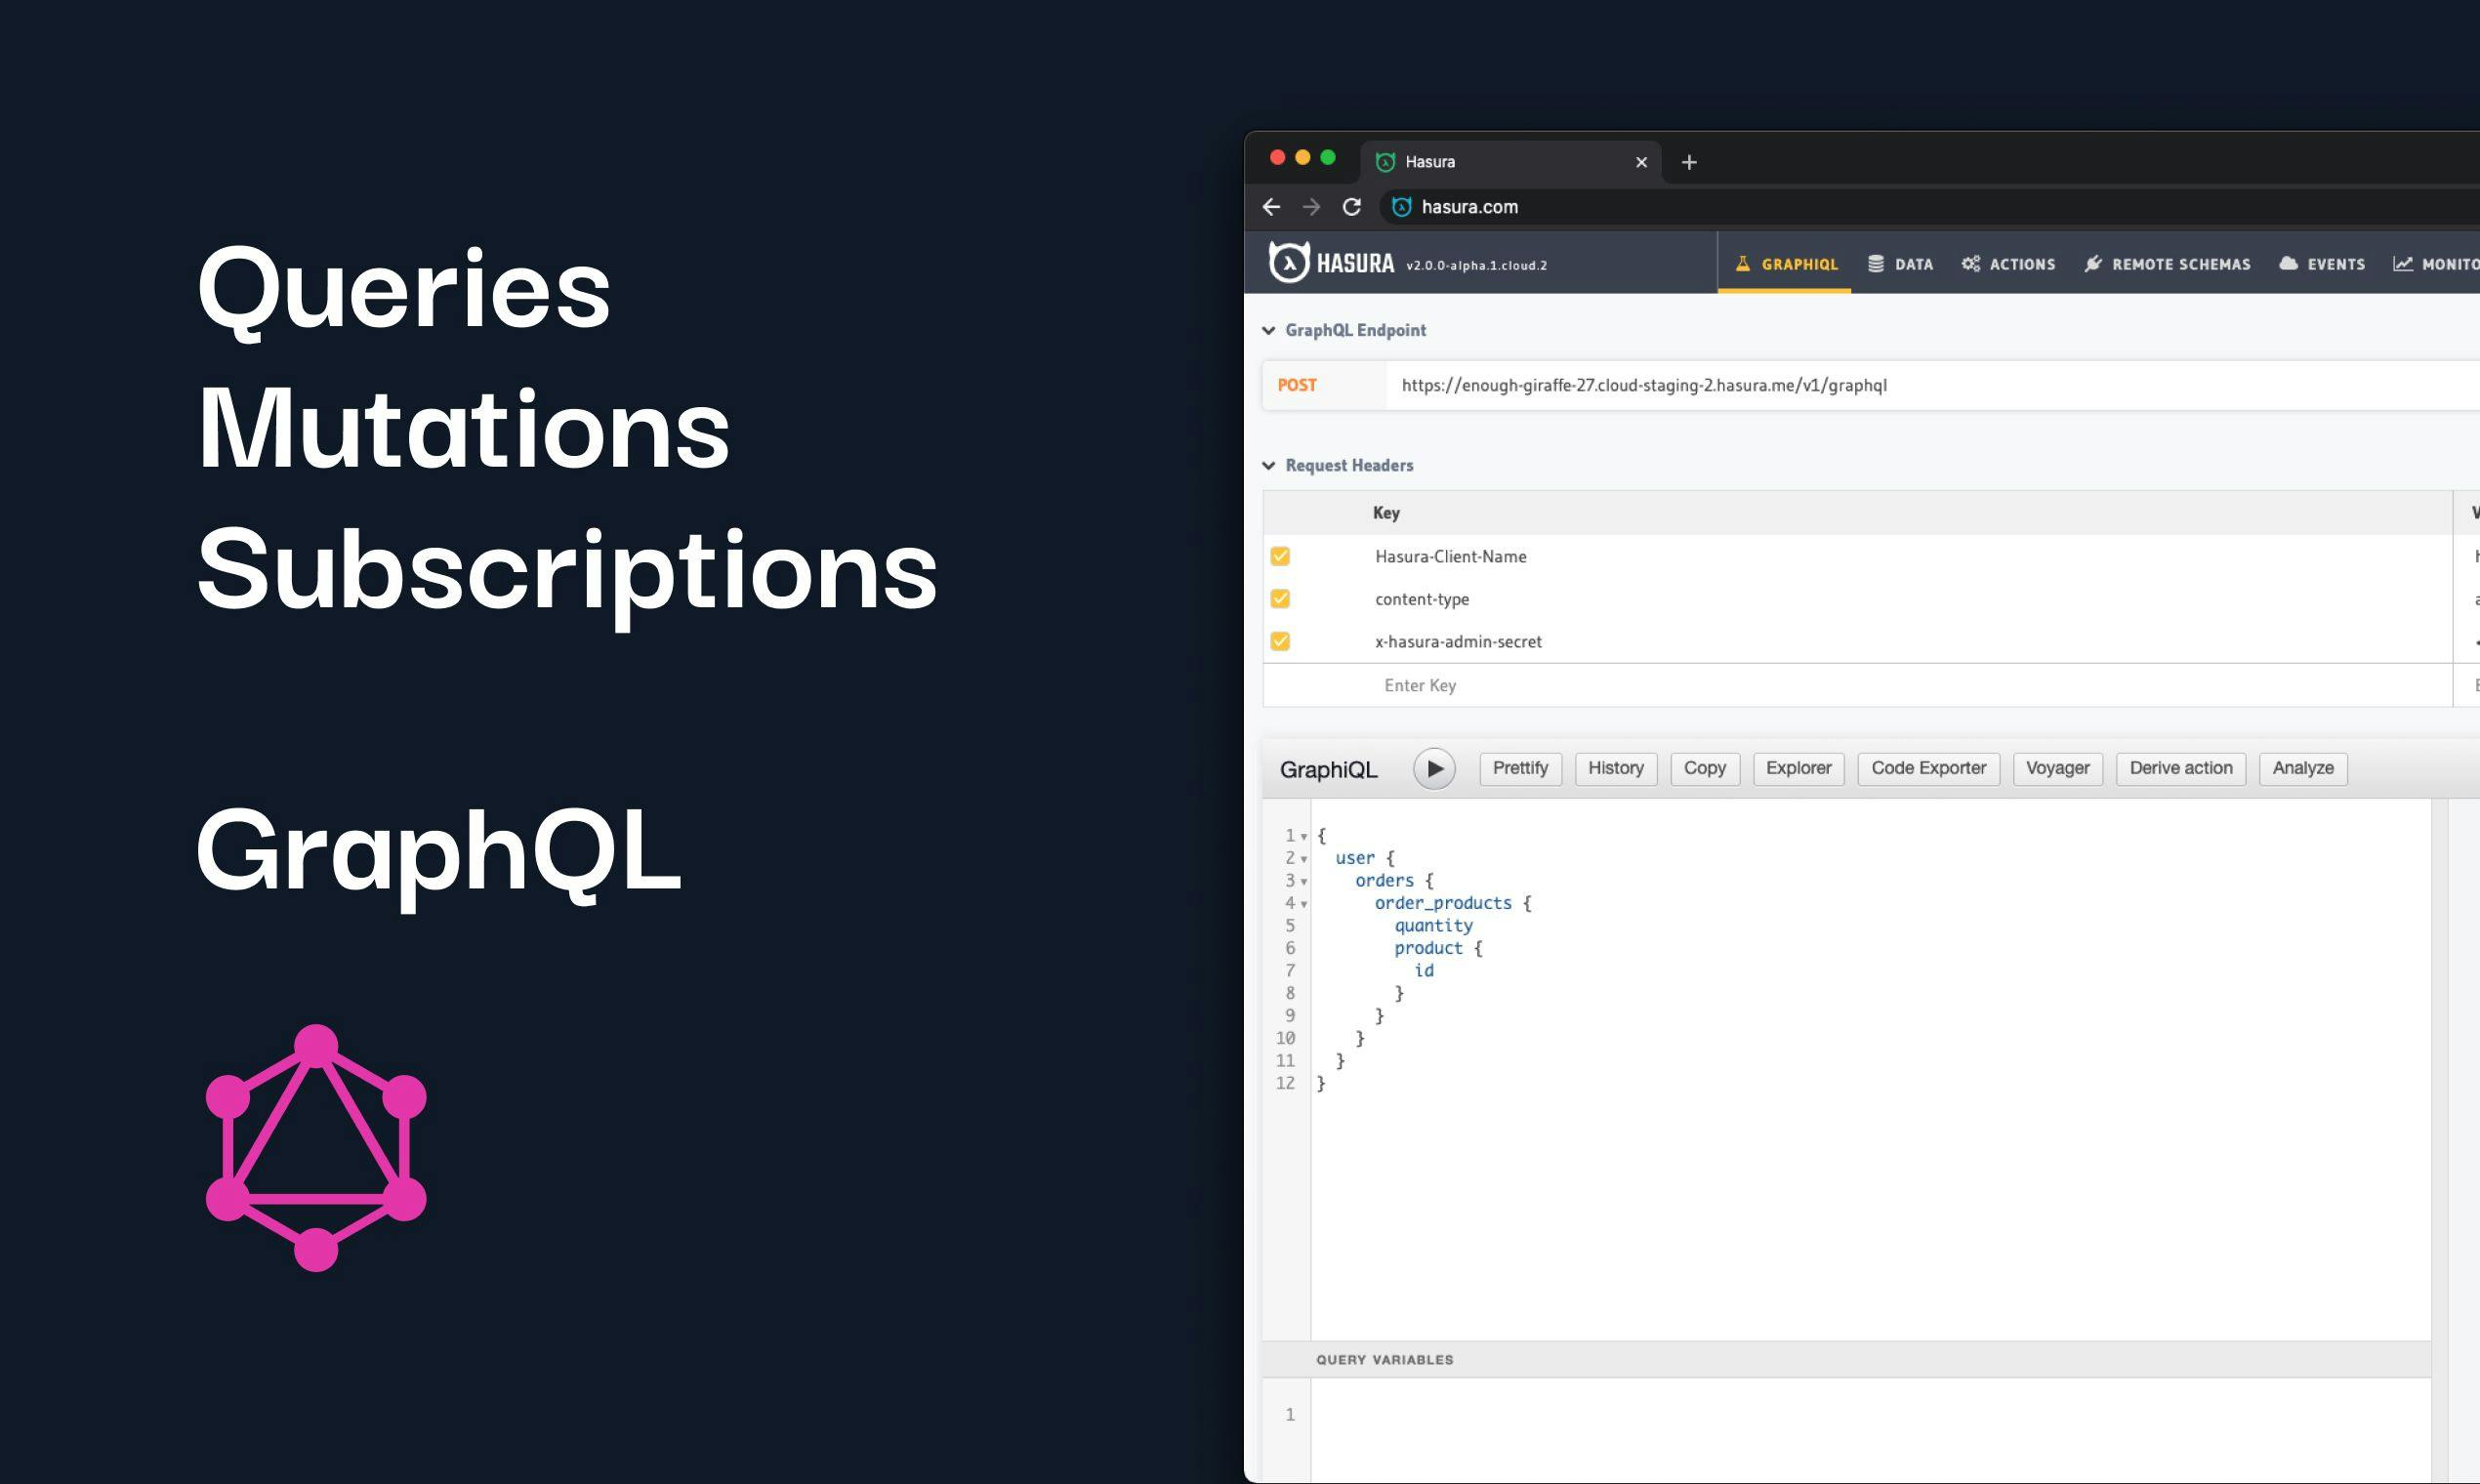This screenshot has height=1484, width=2480.
Task: Close the Hasura browser tab
Action: pyautogui.click(x=1641, y=162)
